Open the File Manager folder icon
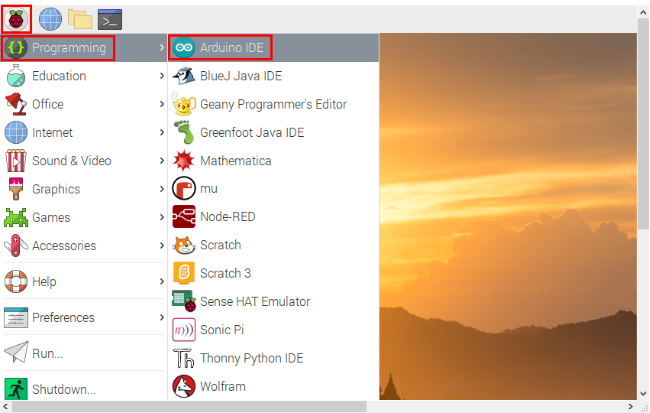 pyautogui.click(x=79, y=18)
